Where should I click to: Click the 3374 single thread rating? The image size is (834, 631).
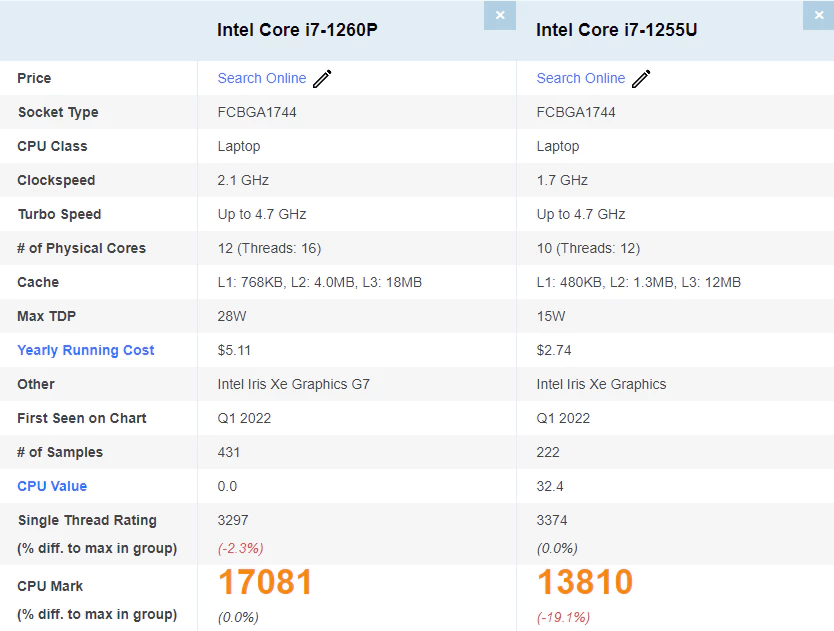[x=552, y=520]
